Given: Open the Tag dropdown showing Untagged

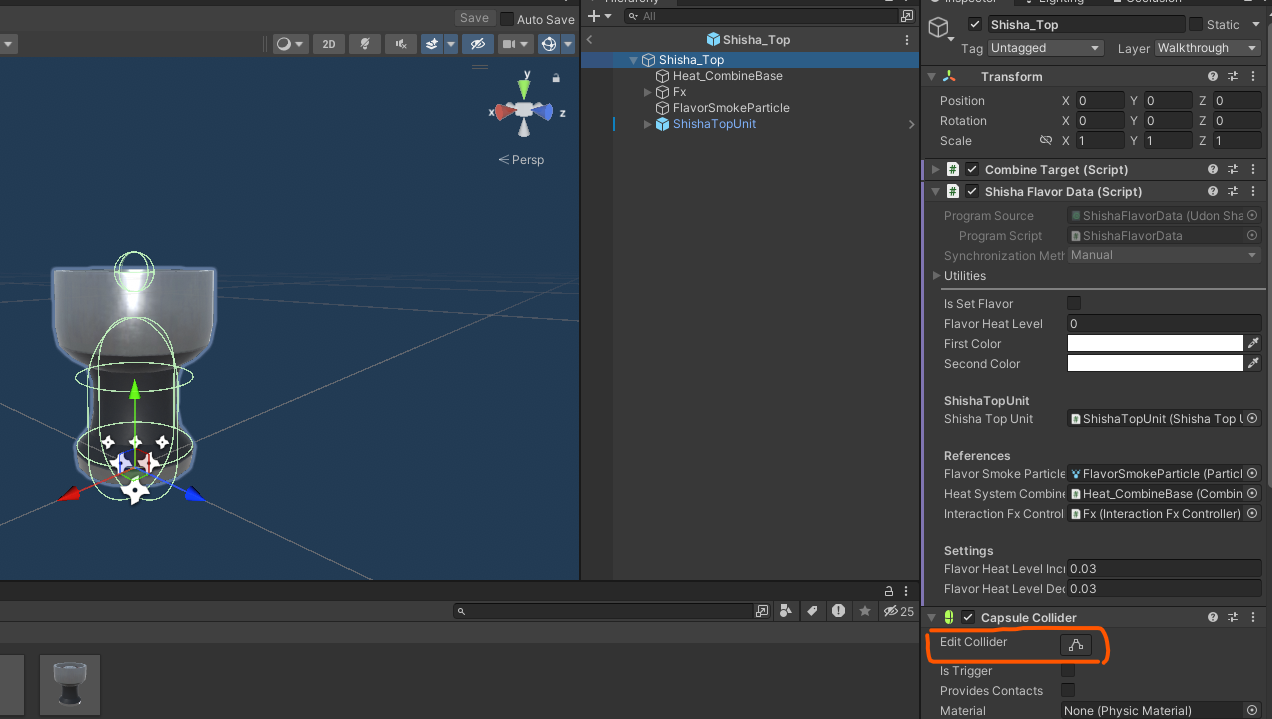Looking at the screenshot, I should point(1045,48).
